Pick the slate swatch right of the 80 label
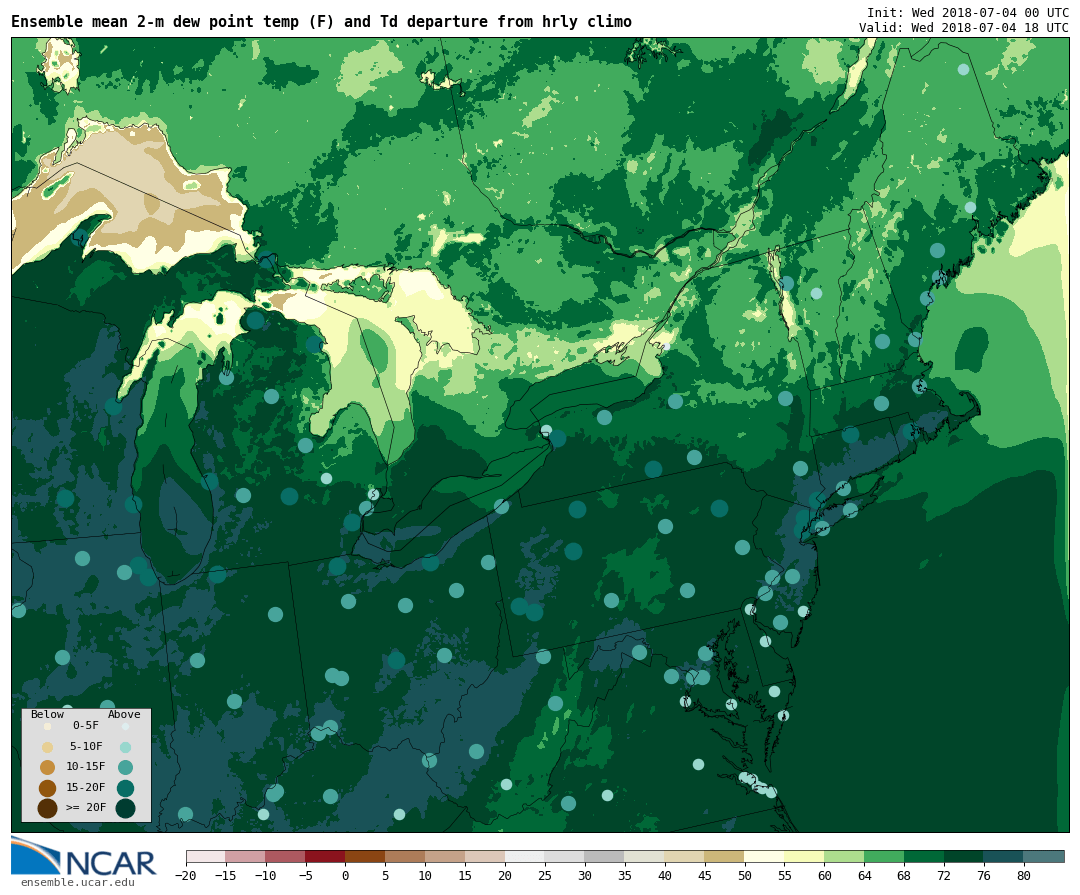The height and width of the screenshot is (895, 1080). coord(1043,856)
